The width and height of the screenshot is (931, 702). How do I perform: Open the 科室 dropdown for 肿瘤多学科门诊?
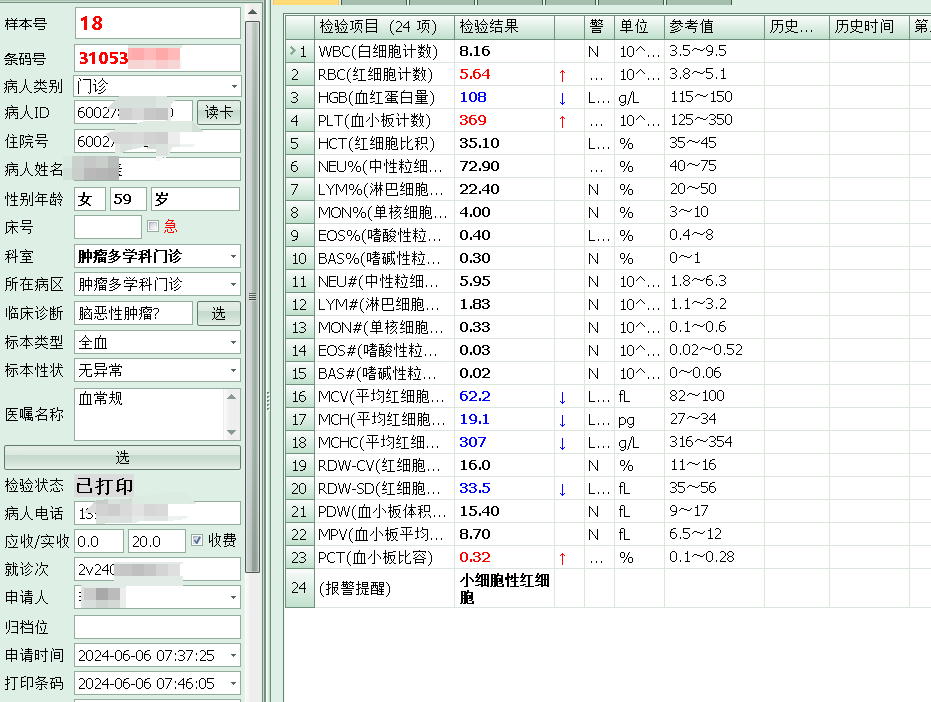point(231,257)
